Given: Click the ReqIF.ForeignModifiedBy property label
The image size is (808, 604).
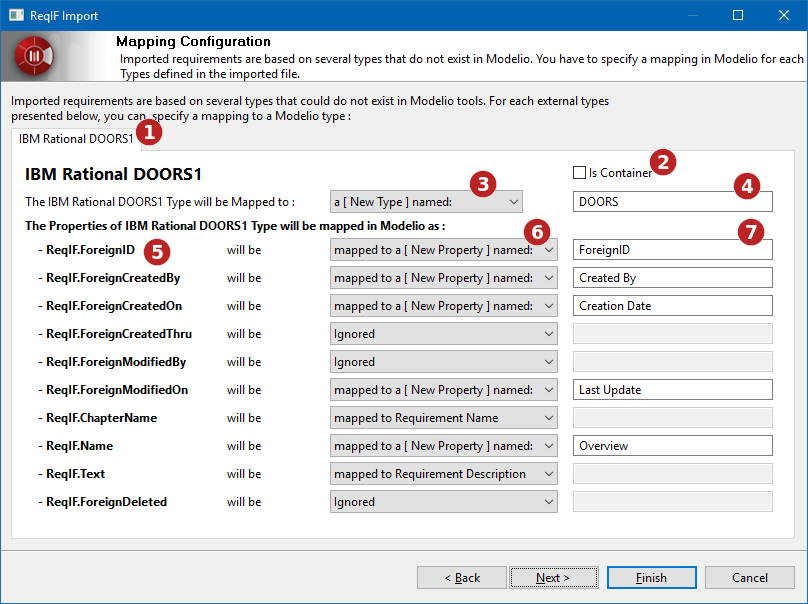Looking at the screenshot, I should pyautogui.click(x=116, y=362).
